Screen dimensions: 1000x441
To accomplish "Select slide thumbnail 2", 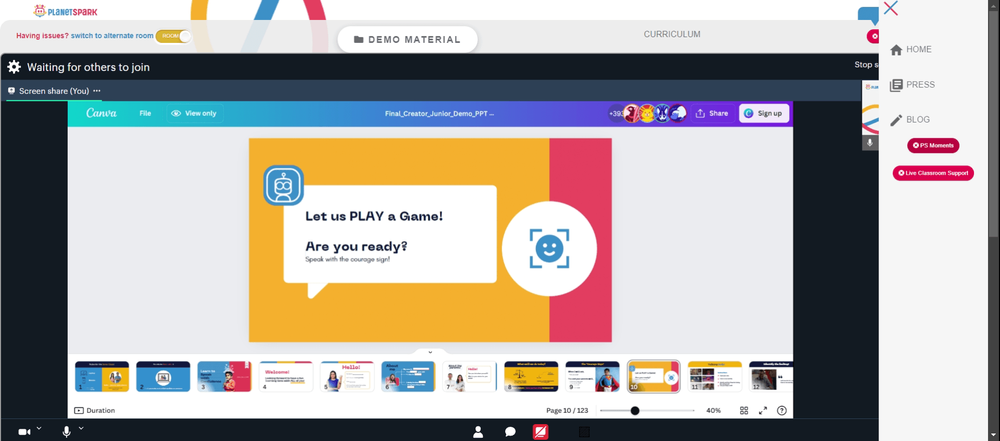I will coord(163,377).
